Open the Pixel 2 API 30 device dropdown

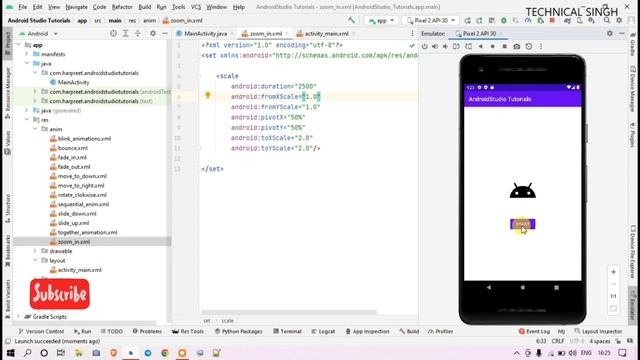tap(431, 20)
